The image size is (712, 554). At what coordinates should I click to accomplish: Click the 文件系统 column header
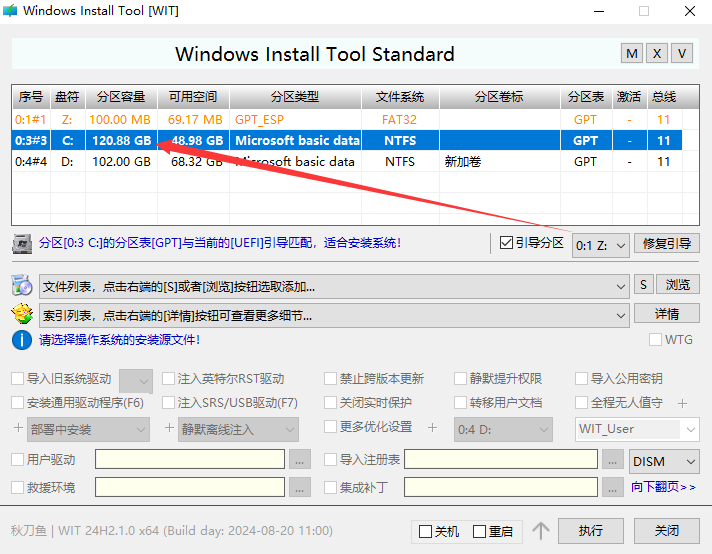tap(400, 97)
